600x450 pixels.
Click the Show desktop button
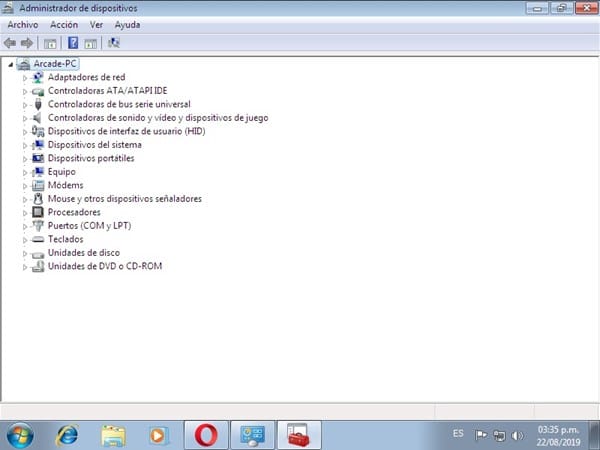(x=594, y=435)
